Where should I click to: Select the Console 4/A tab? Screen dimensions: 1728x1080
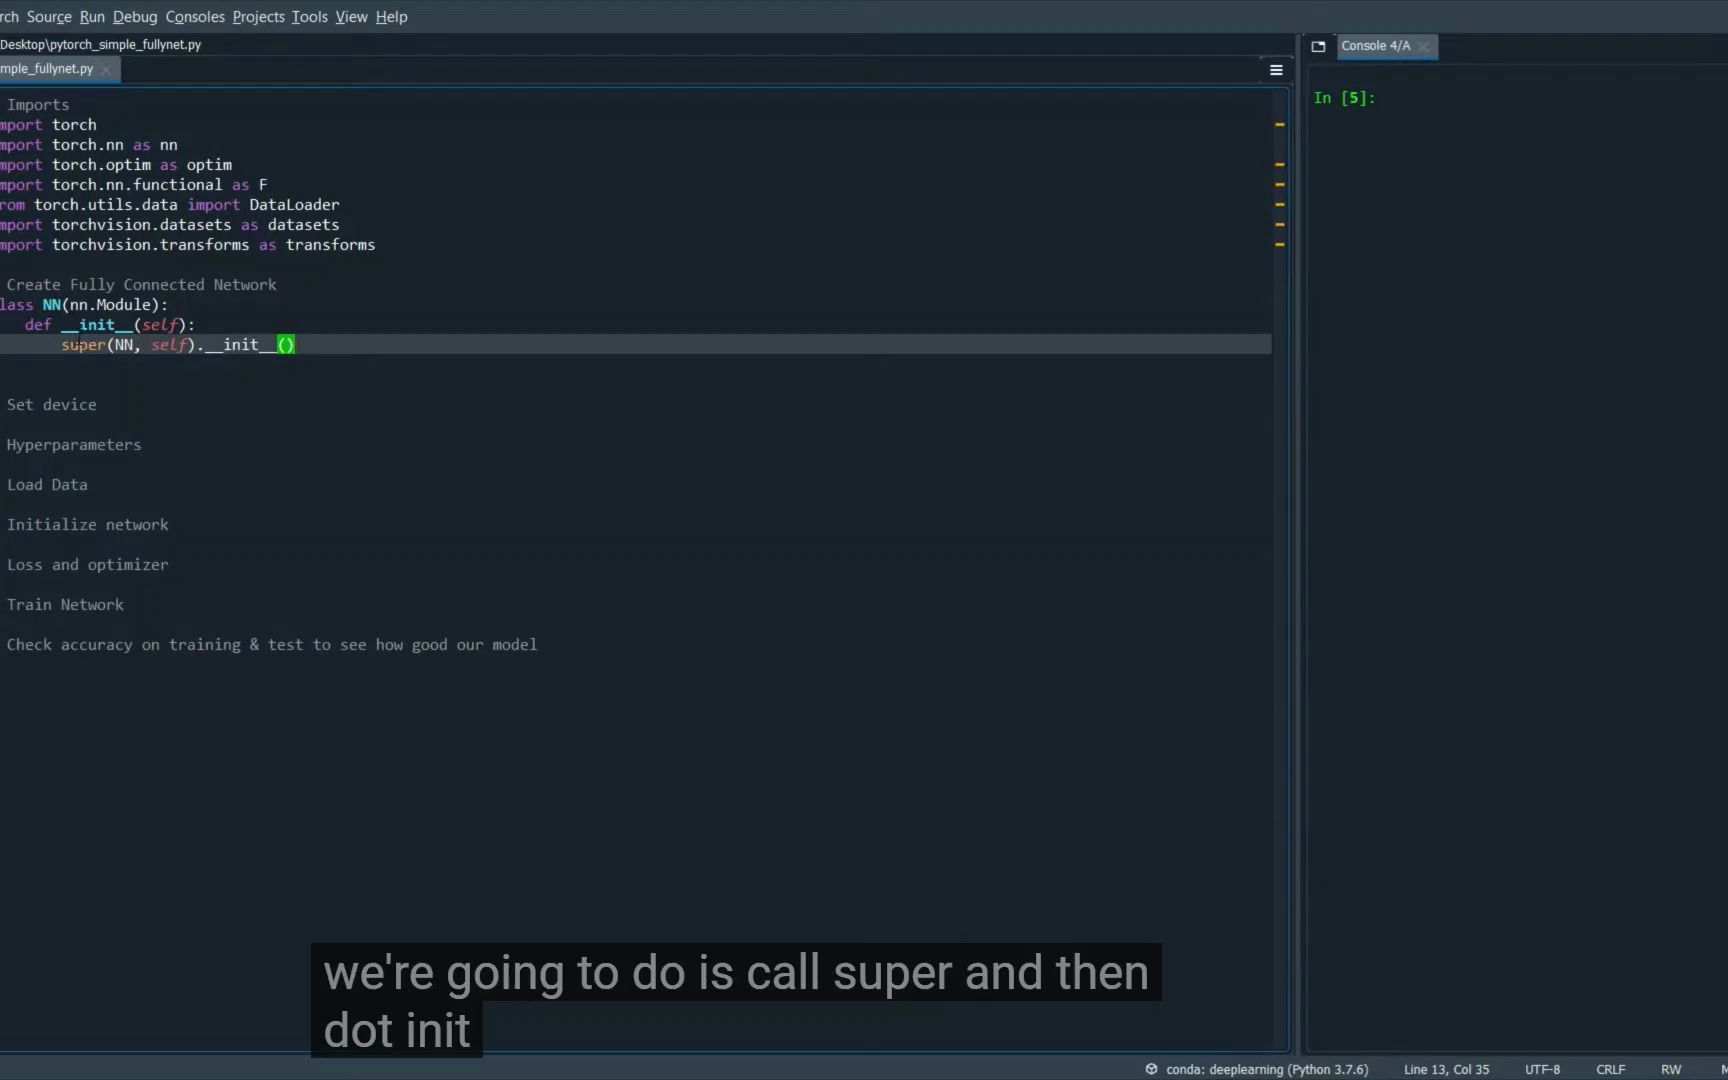tap(1375, 46)
